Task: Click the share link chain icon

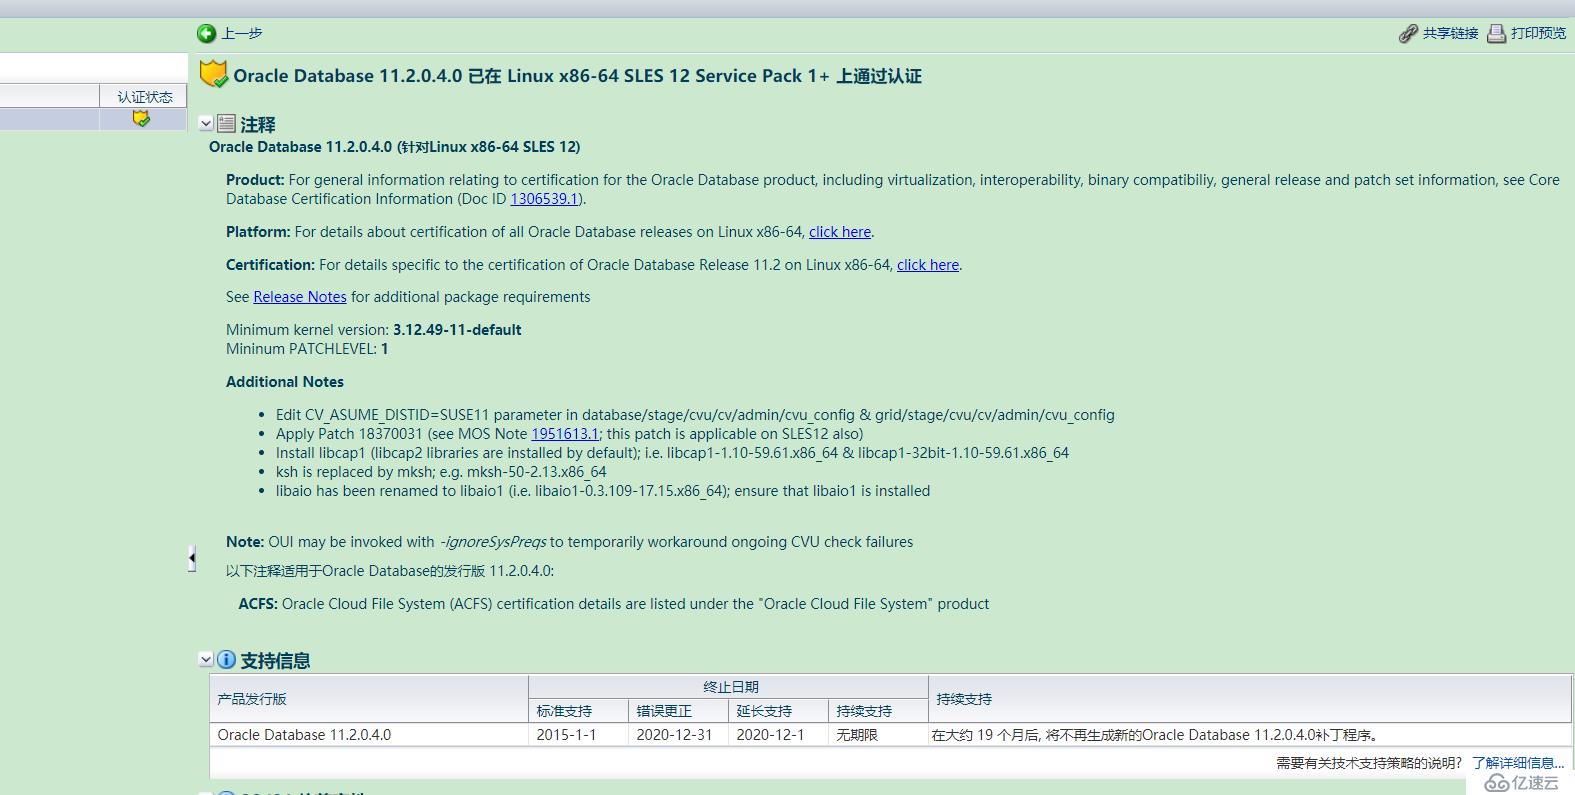Action: 1408,33
